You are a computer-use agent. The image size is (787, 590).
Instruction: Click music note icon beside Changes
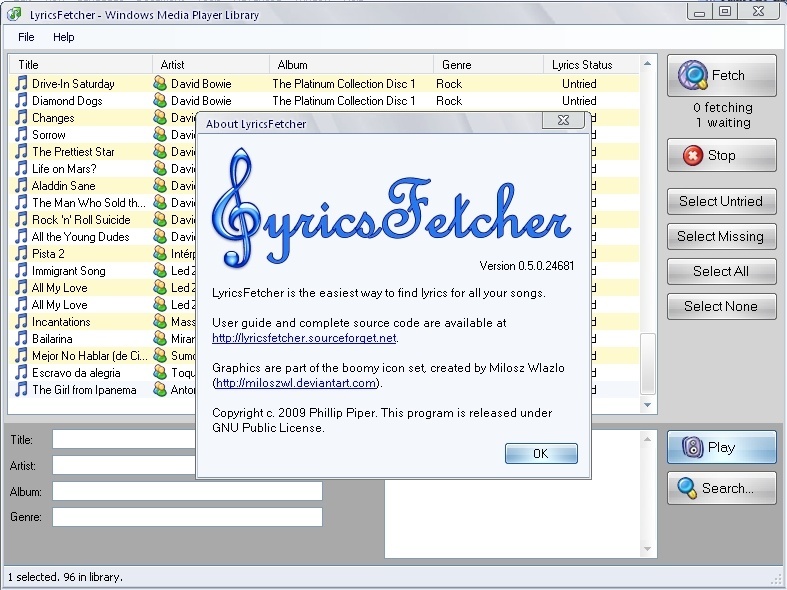tap(21, 117)
